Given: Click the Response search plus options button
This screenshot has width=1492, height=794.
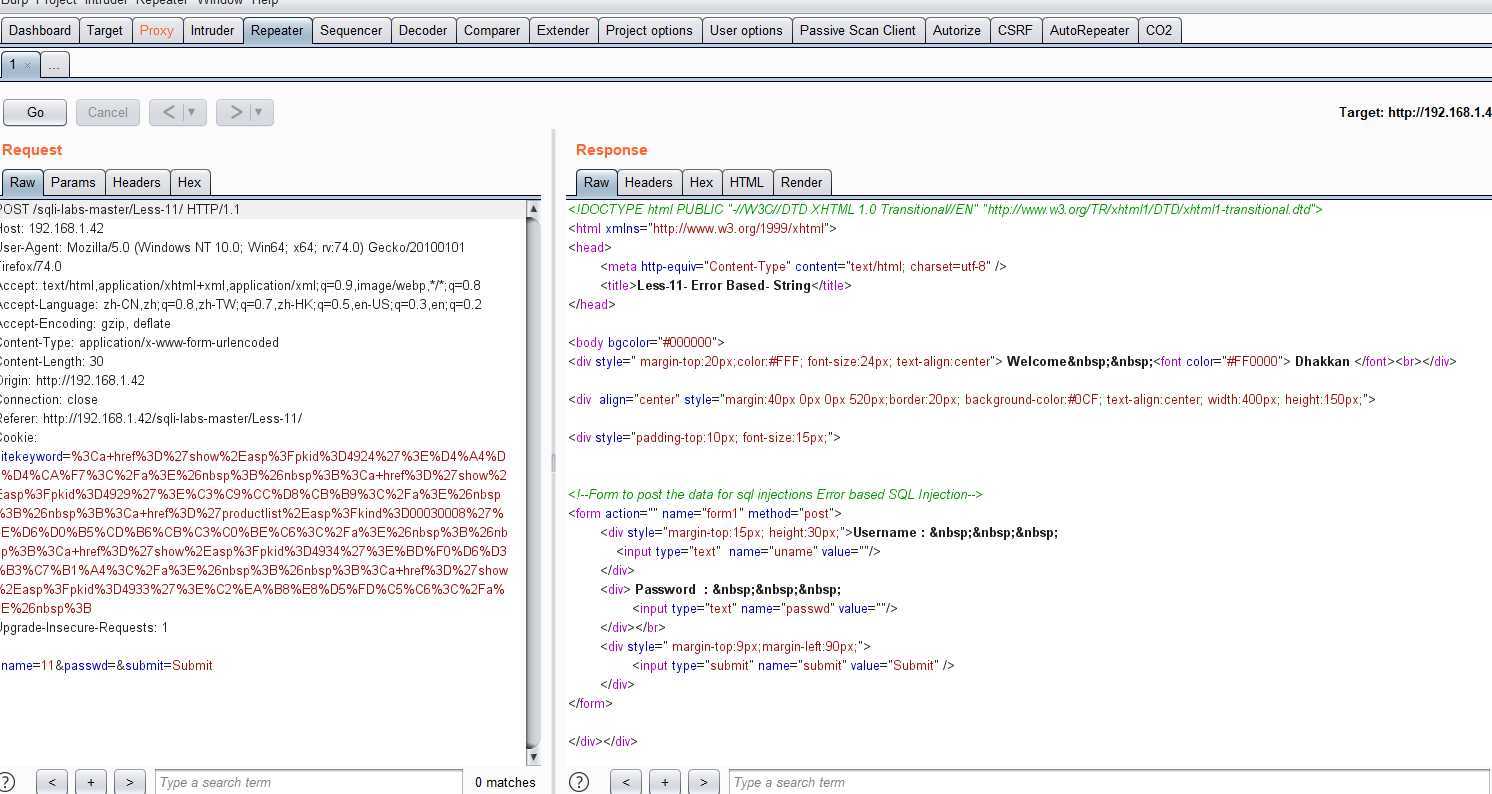Looking at the screenshot, I should tap(664, 782).
